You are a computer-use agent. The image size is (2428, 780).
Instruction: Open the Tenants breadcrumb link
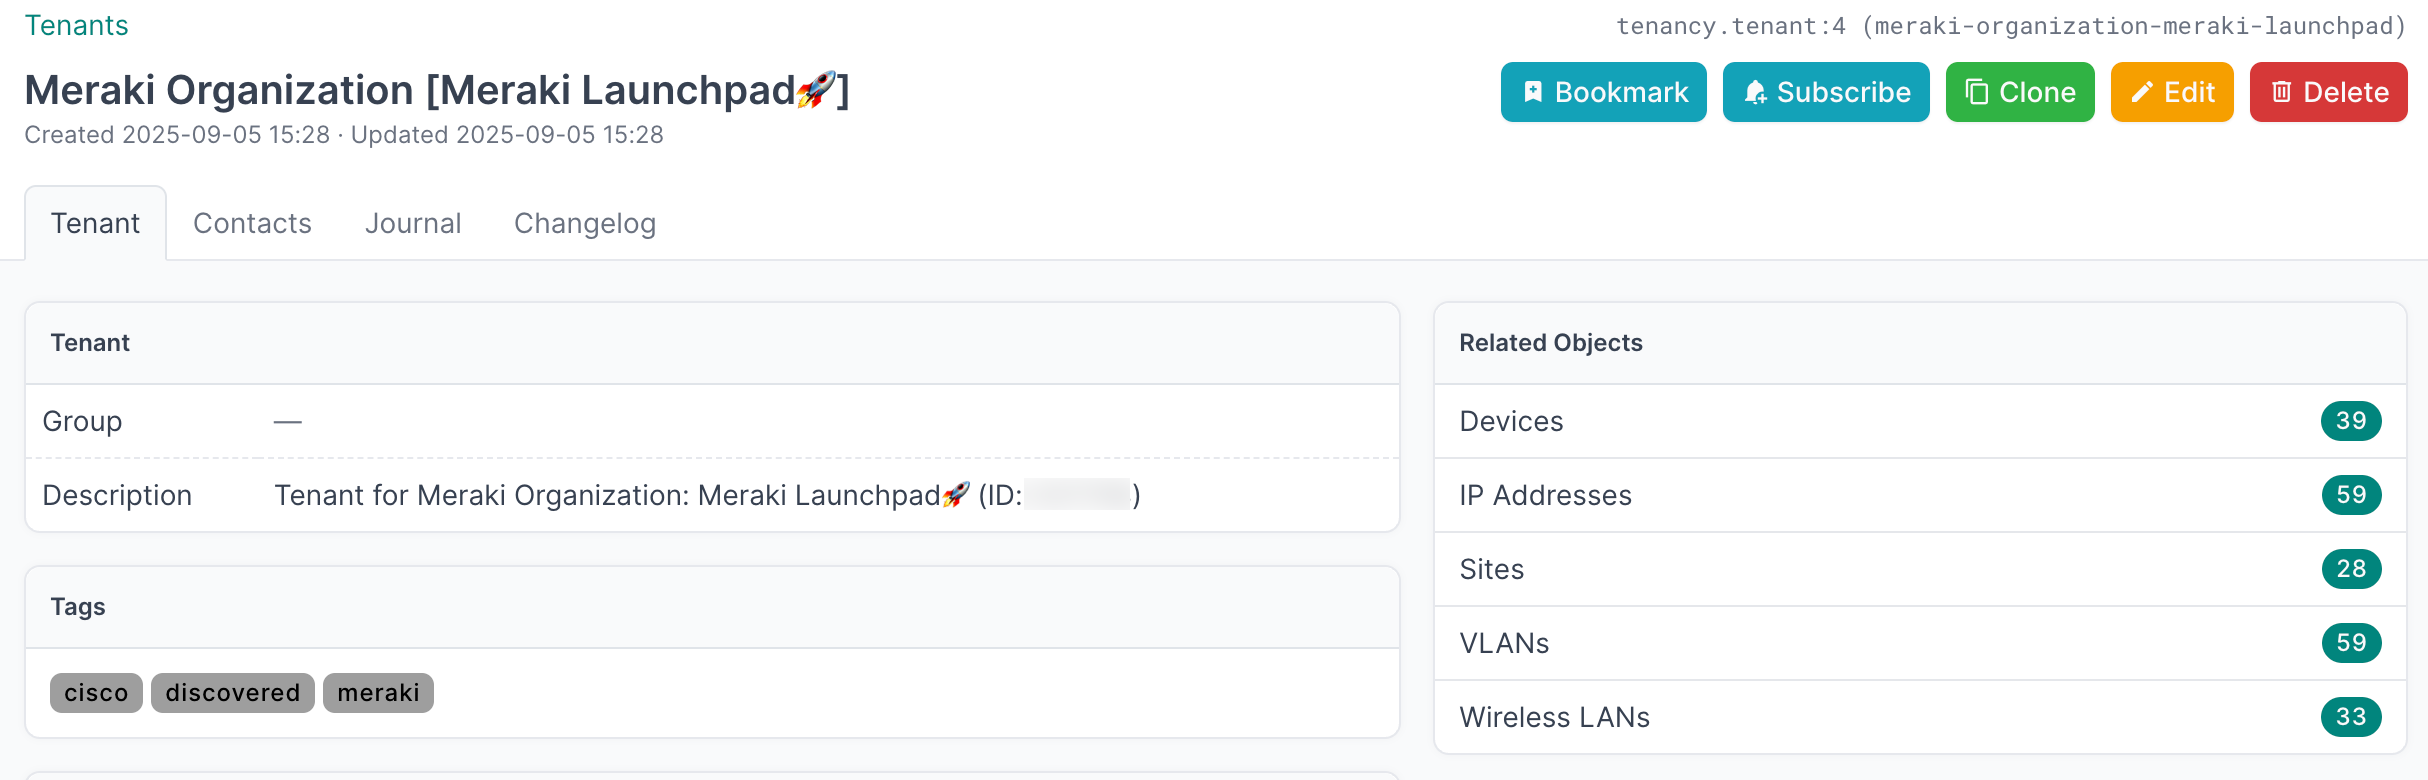pos(77,24)
